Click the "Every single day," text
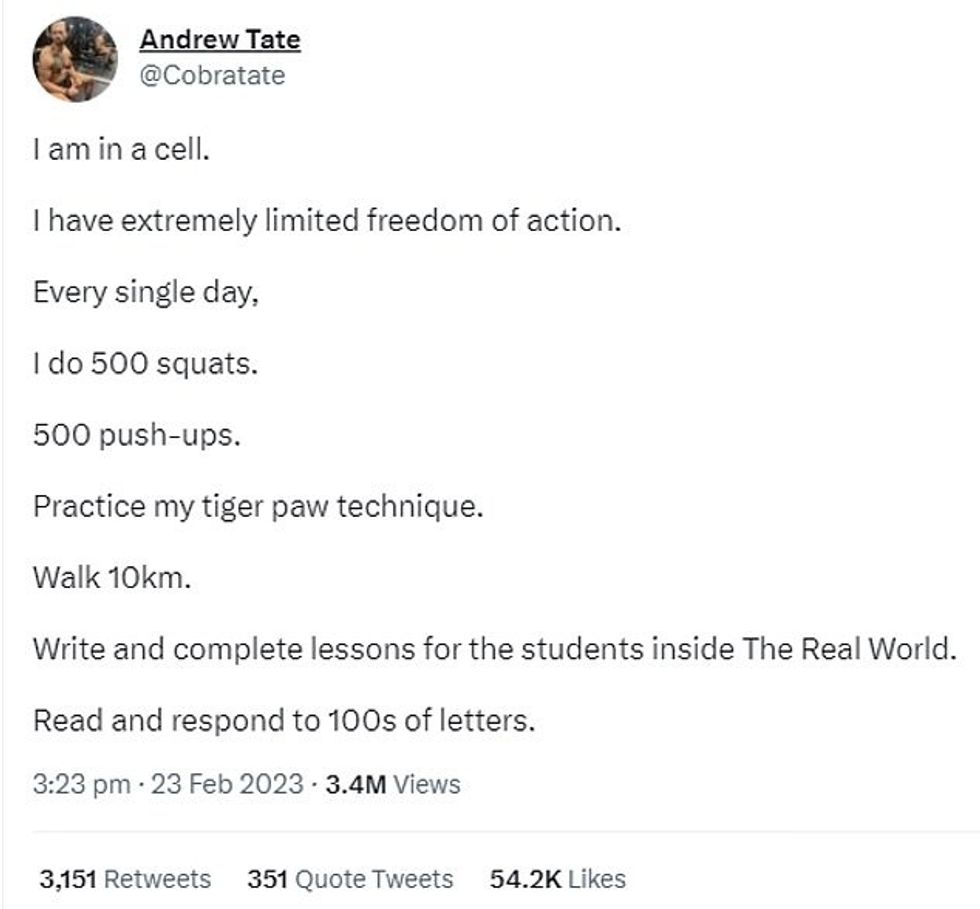 (145, 293)
